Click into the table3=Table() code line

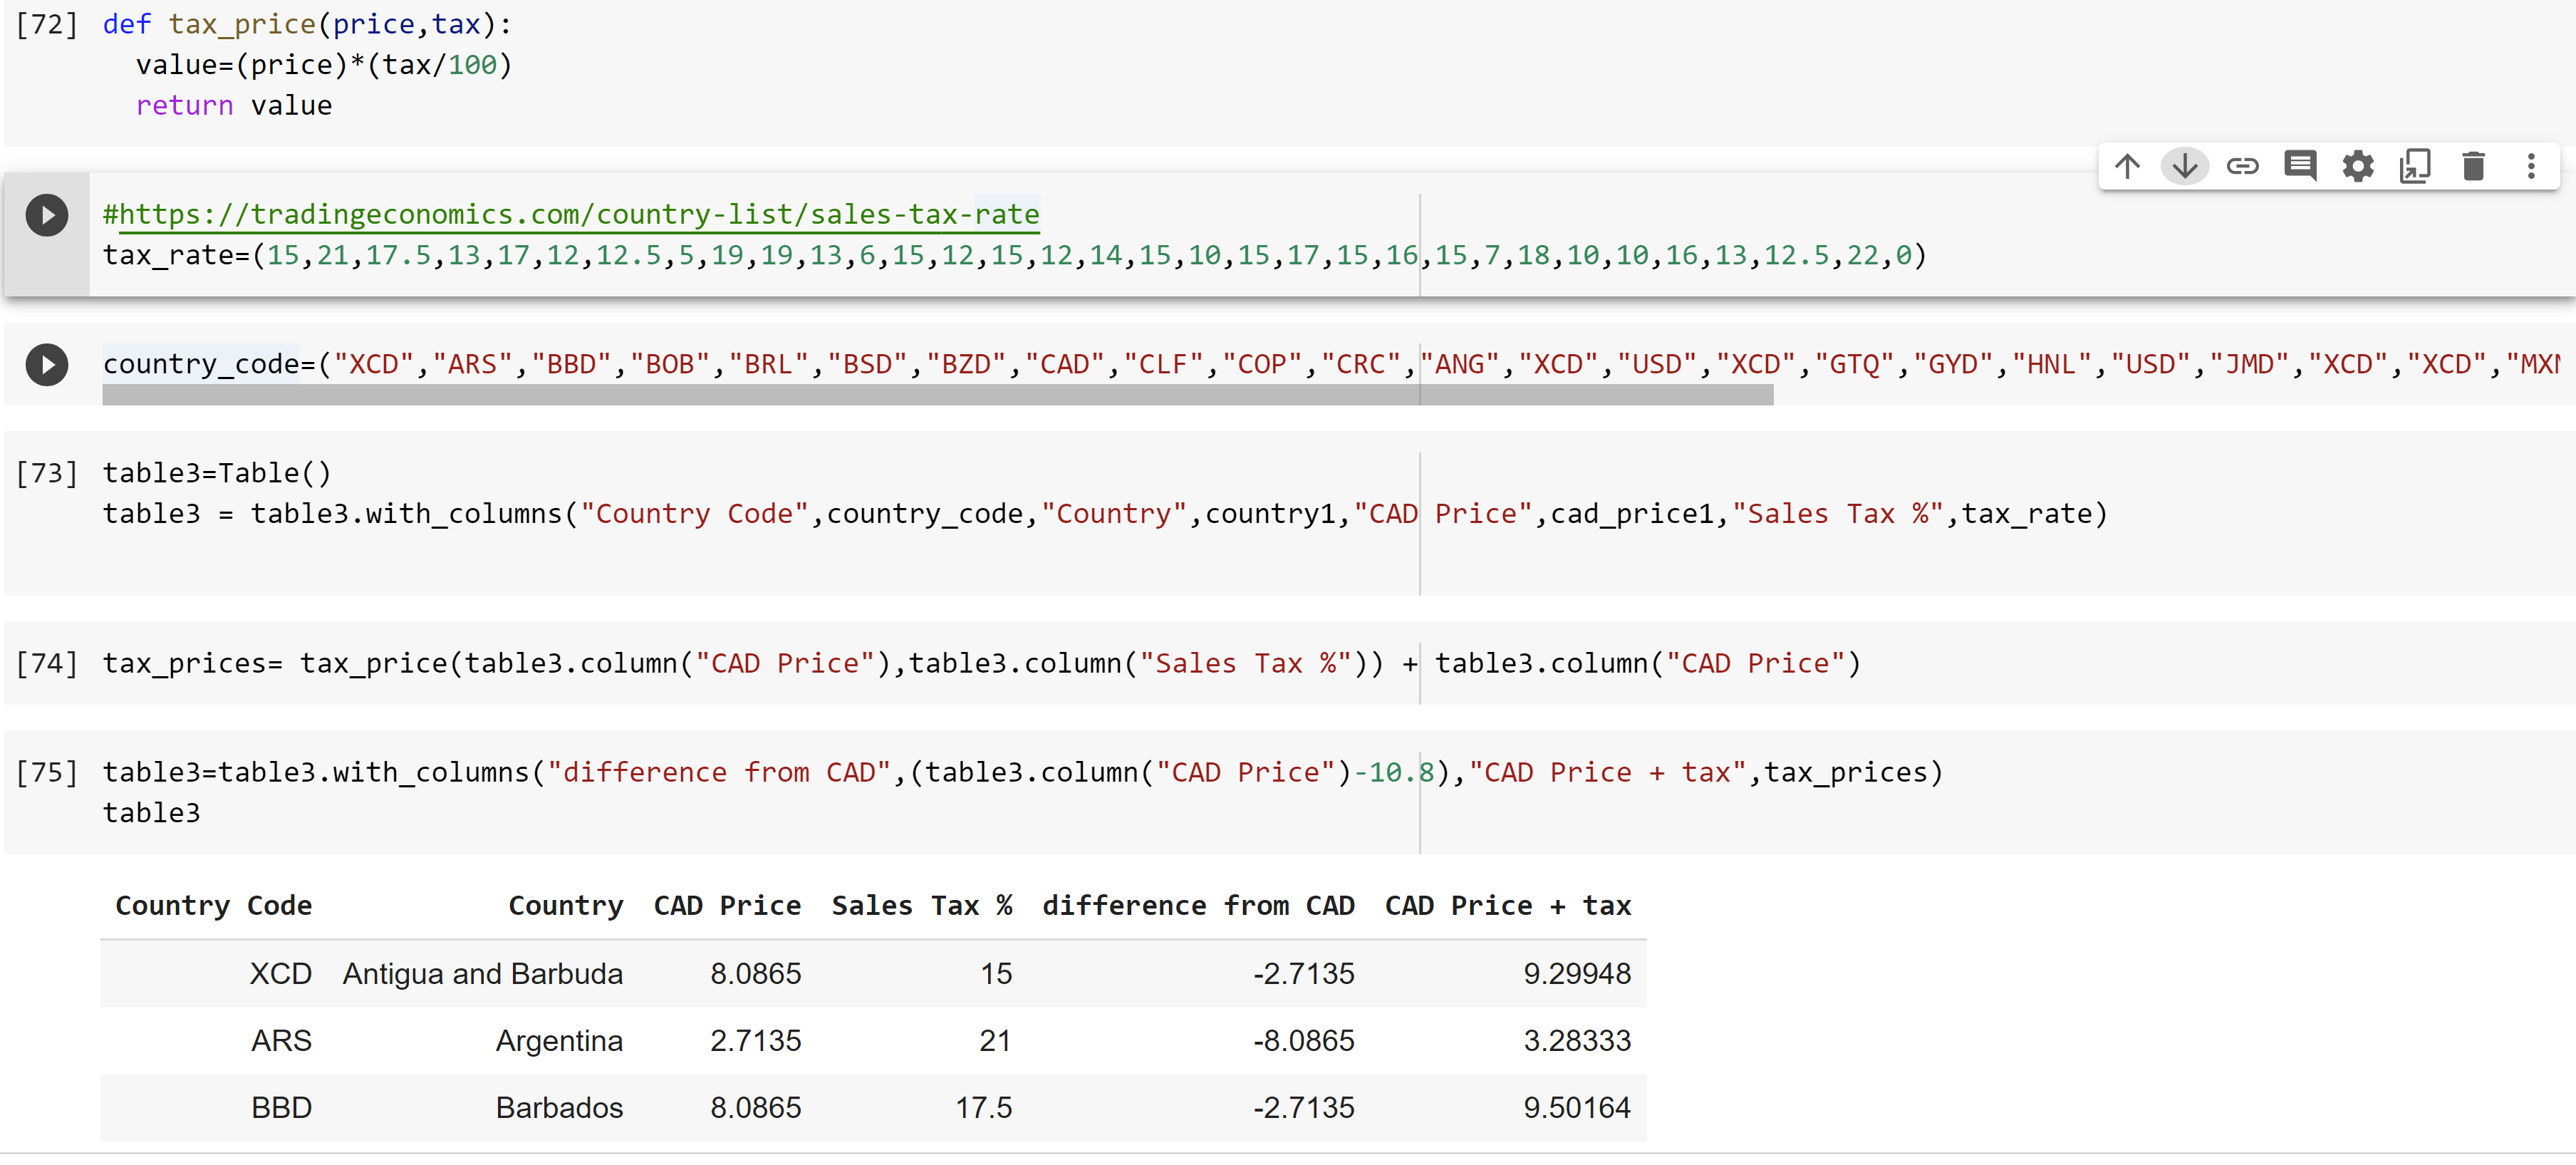[x=217, y=473]
